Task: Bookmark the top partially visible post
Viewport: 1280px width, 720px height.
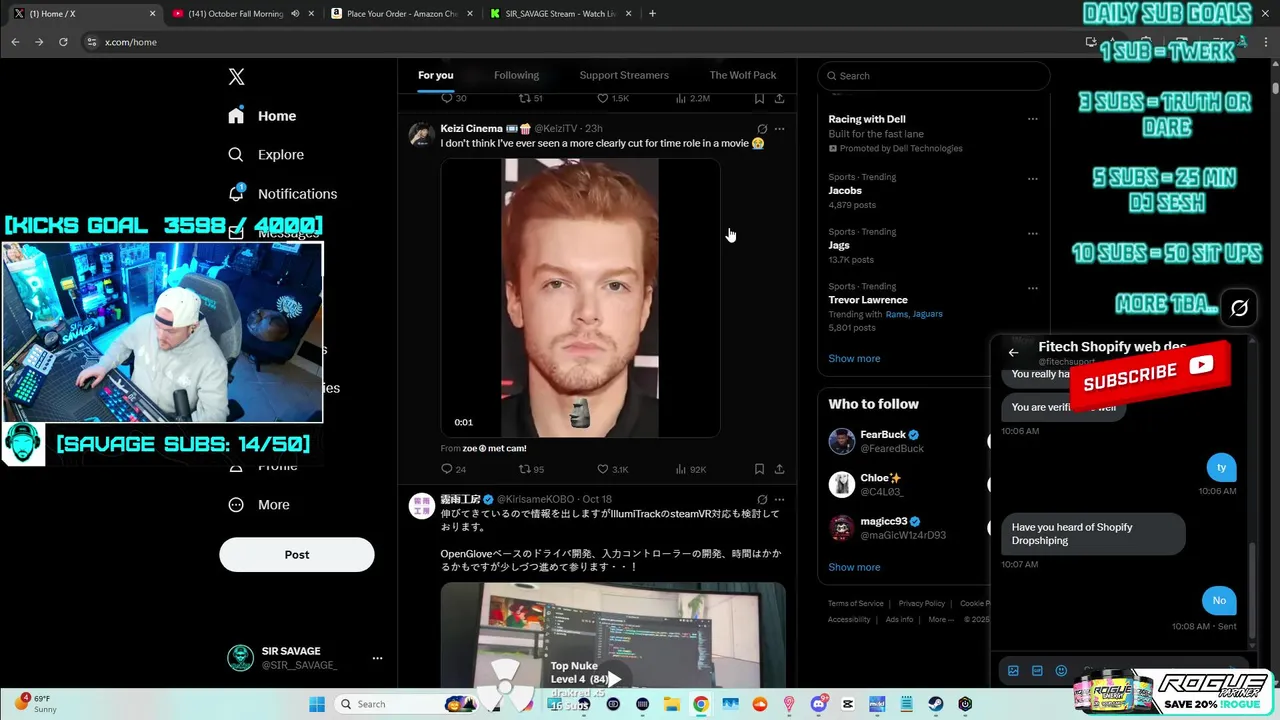Action: click(x=759, y=98)
